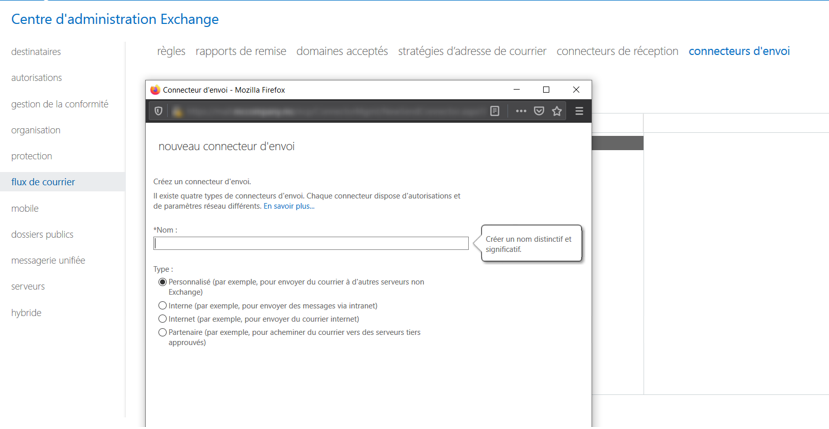The height and width of the screenshot is (429, 829).
Task: Go to the domaines acceptés tab
Action: click(342, 51)
